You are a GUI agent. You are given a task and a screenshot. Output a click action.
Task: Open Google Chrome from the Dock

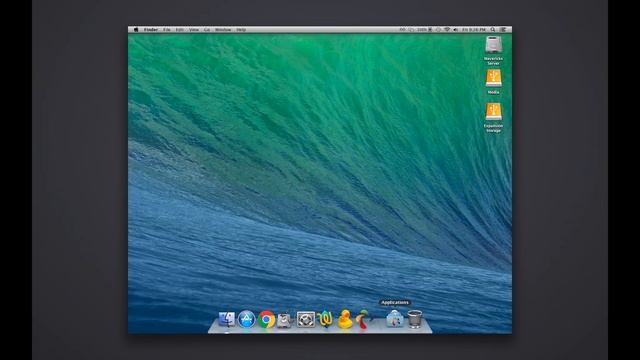coord(266,319)
